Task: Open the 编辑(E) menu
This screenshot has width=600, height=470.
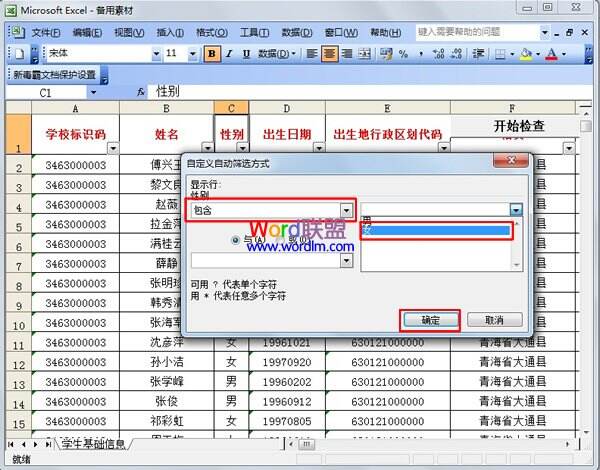Action: tap(87, 33)
